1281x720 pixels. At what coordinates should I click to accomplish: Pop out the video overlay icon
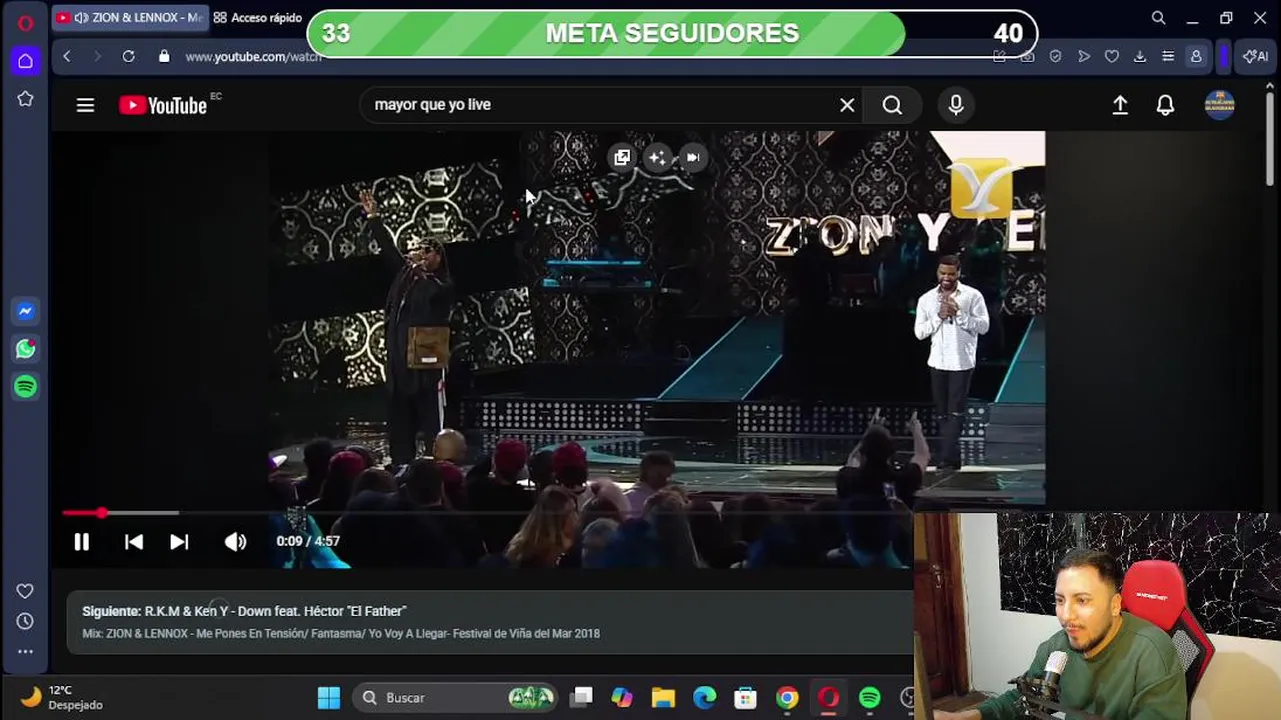click(622, 157)
